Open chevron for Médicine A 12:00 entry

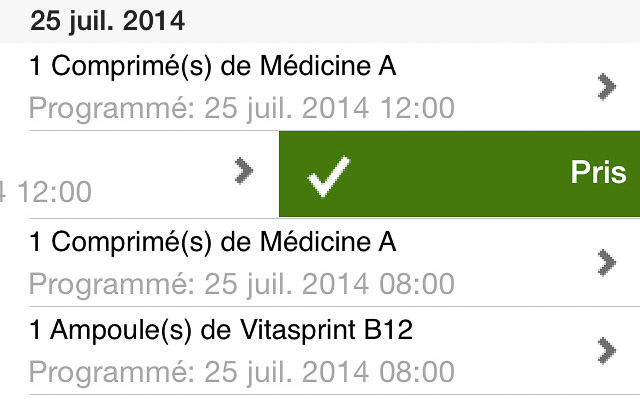[x=605, y=88]
